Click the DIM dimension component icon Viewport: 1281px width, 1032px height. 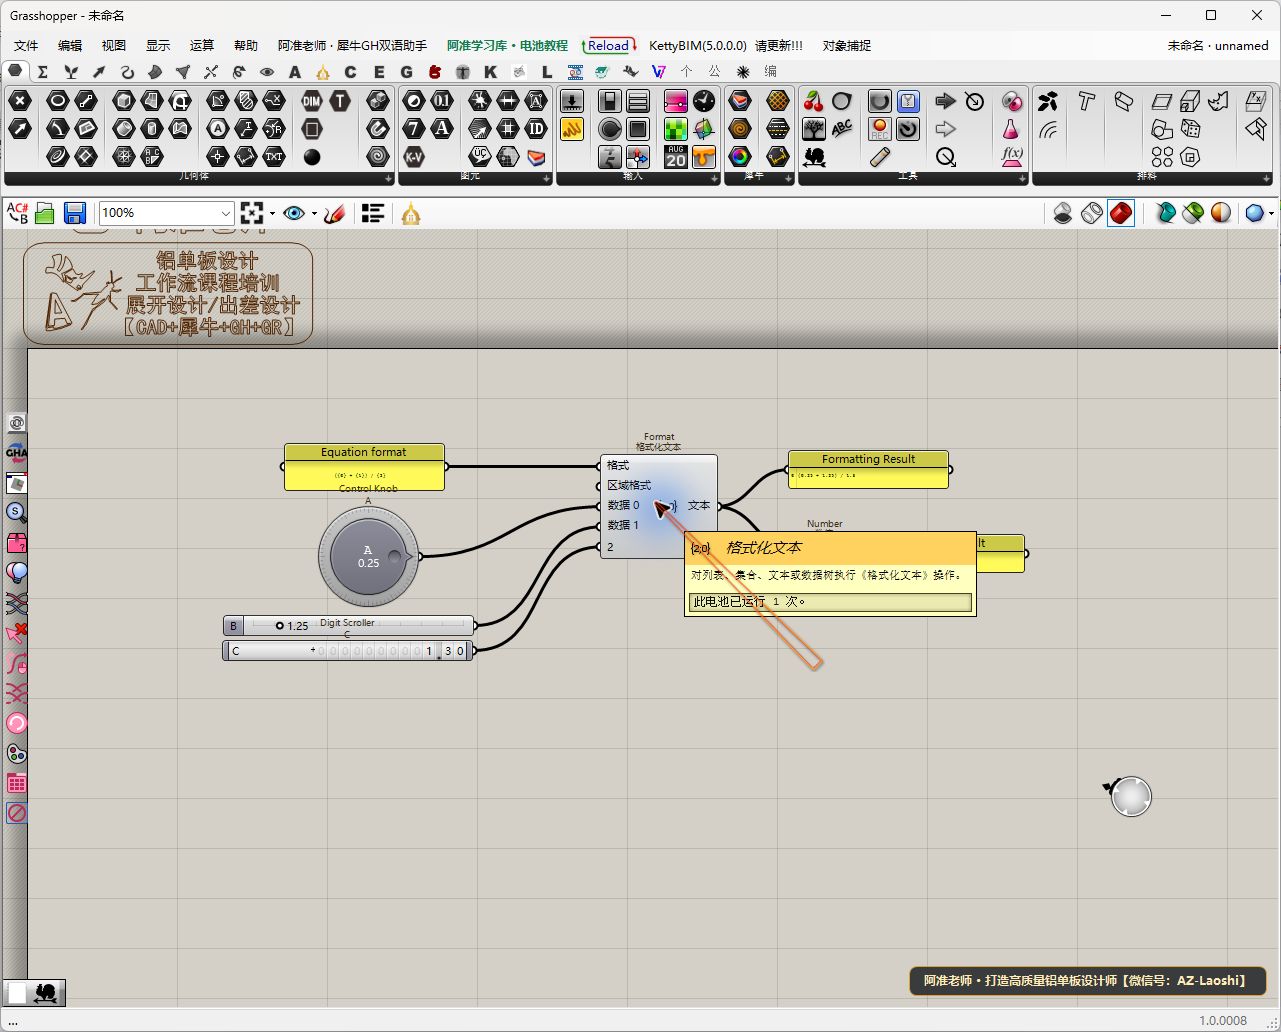[x=312, y=101]
